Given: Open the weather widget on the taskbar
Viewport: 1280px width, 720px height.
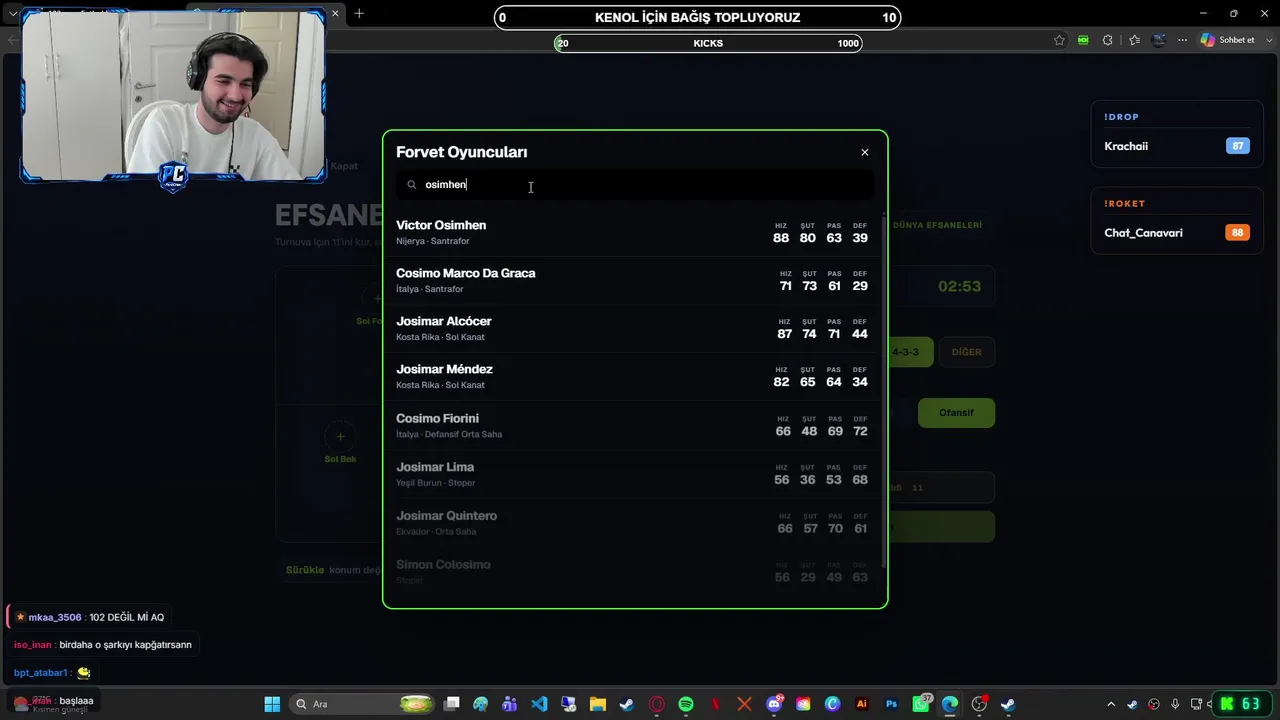Looking at the screenshot, I should 50,704.
